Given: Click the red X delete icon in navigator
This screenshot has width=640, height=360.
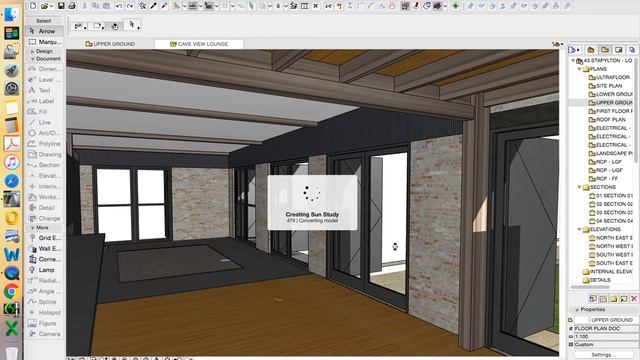Looking at the screenshot, I should click(634, 299).
